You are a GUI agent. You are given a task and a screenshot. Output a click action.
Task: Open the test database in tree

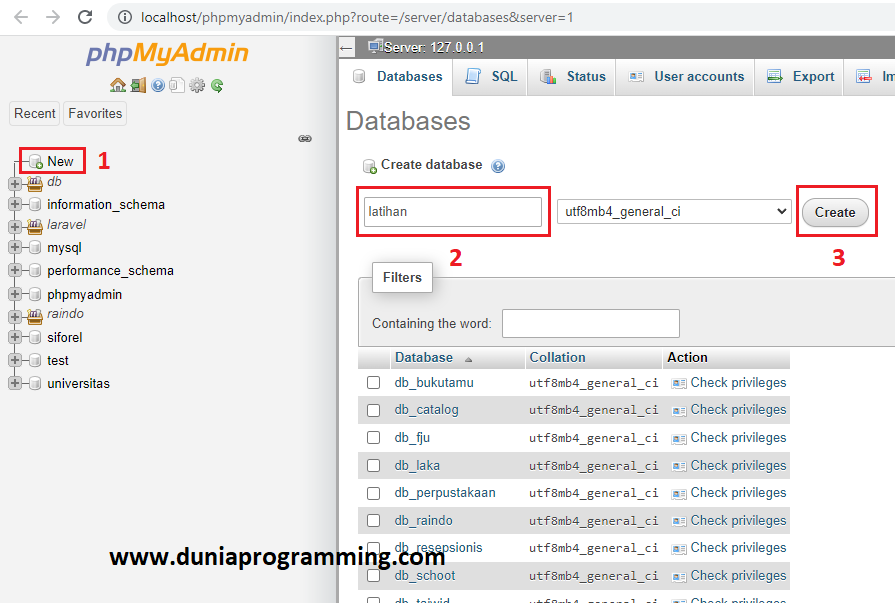click(58, 360)
